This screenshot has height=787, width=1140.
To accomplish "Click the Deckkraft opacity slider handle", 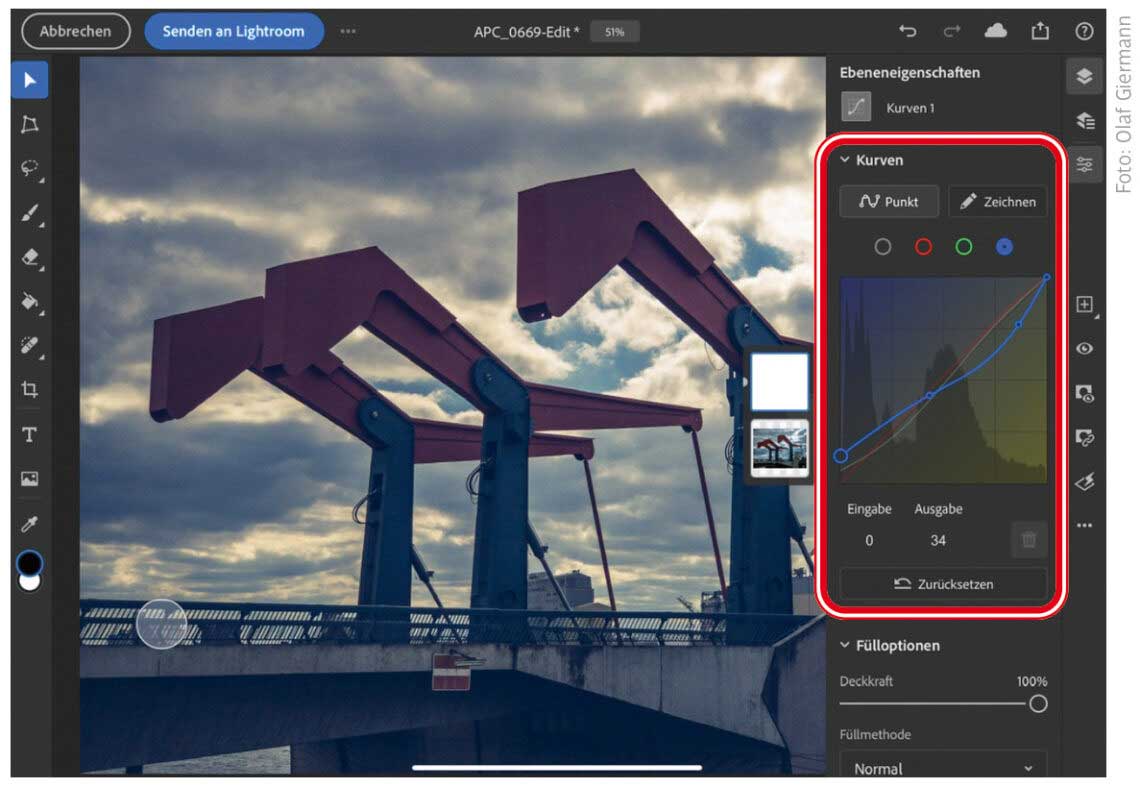I will (1038, 704).
